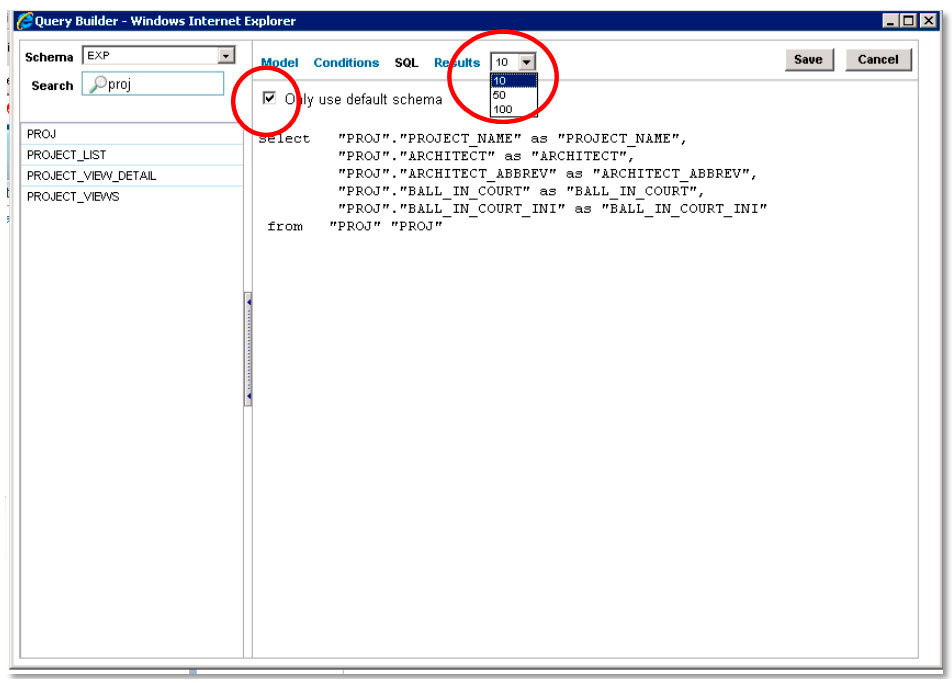Click the search magnifier icon in Search box
Image resolution: width=952 pixels, height=683 pixels.
(100, 84)
